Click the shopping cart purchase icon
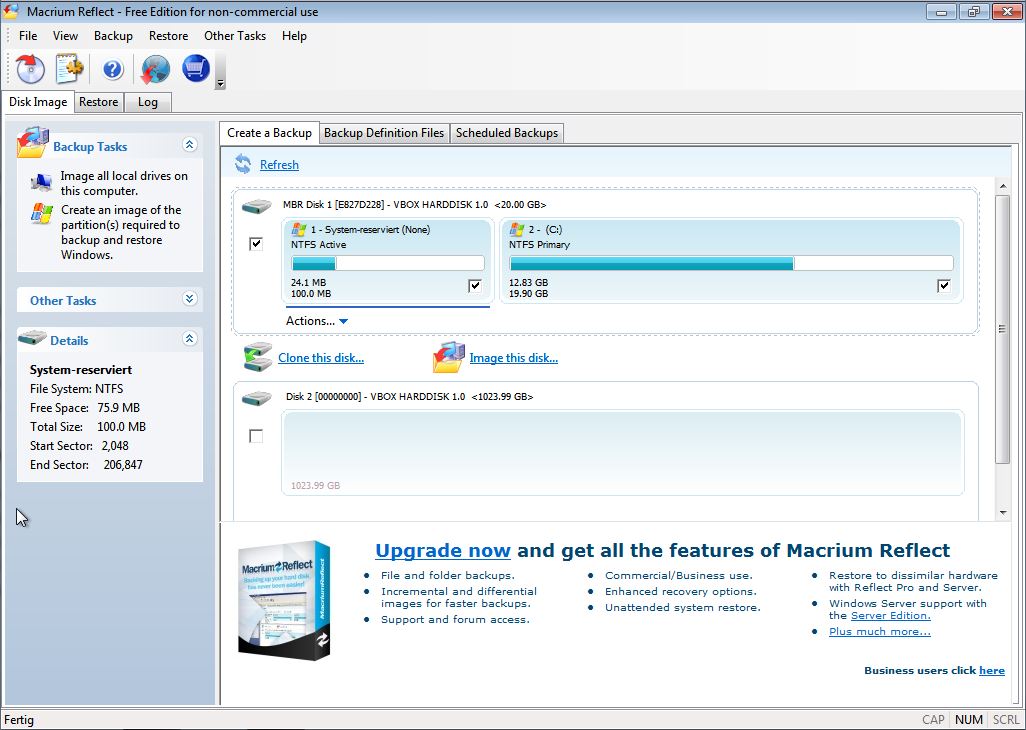1026x730 pixels. [x=195, y=69]
